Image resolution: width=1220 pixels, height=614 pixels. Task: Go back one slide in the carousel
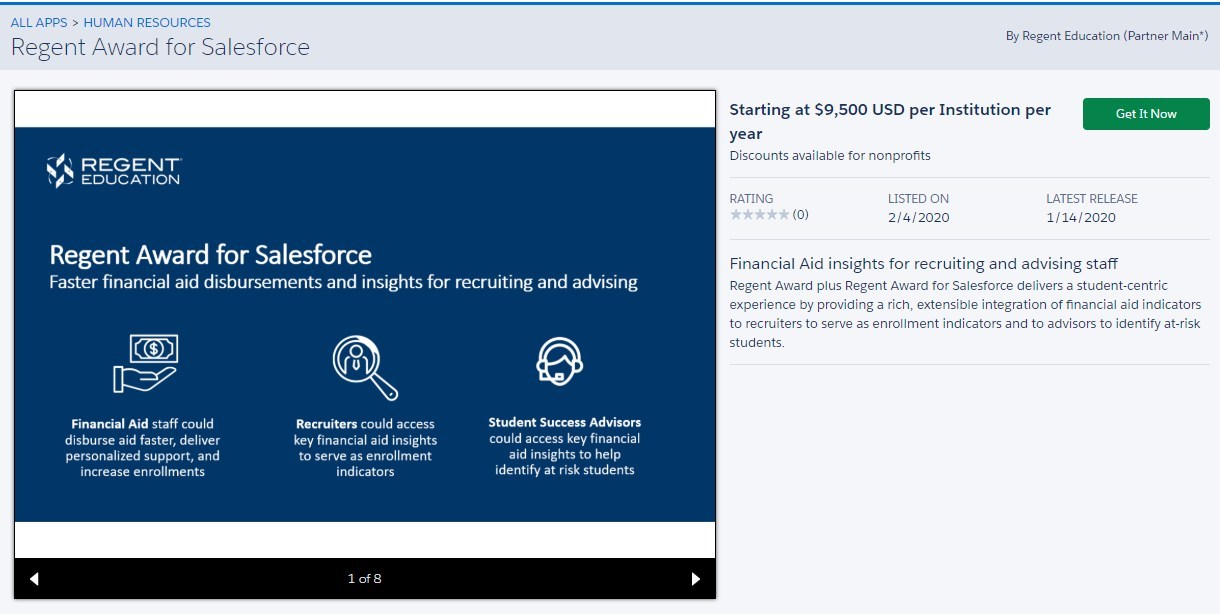point(33,578)
